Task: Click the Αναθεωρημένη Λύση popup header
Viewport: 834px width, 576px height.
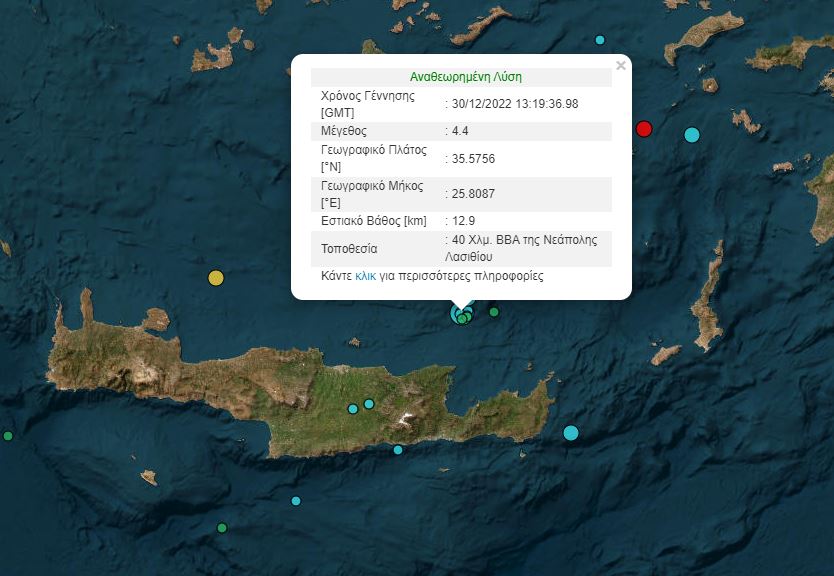Action: click(x=466, y=76)
